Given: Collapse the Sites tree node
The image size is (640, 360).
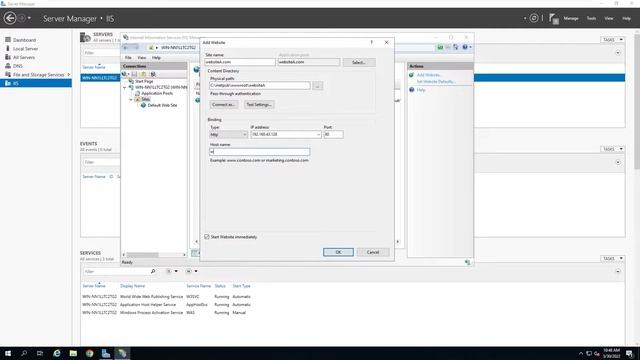Looking at the screenshot, I should pyautogui.click(x=131, y=99).
